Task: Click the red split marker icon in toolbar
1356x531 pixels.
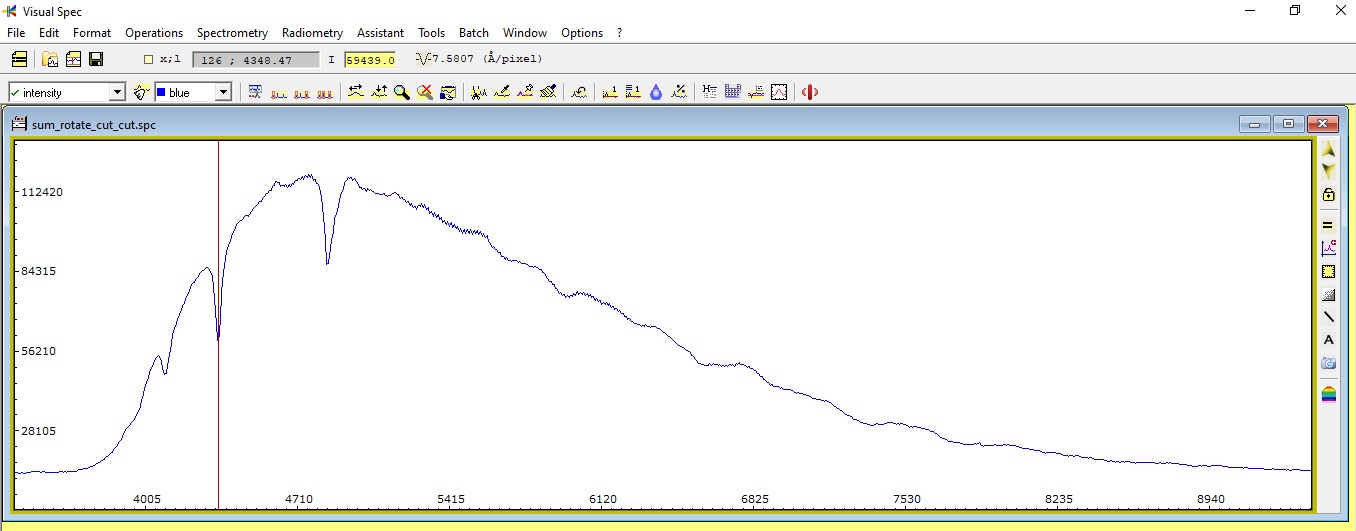Action: 810,92
